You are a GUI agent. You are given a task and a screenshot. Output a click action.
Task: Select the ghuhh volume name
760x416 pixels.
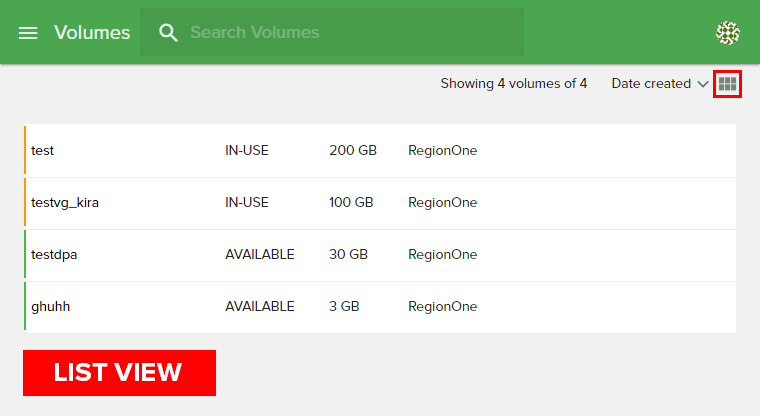[x=50, y=307]
